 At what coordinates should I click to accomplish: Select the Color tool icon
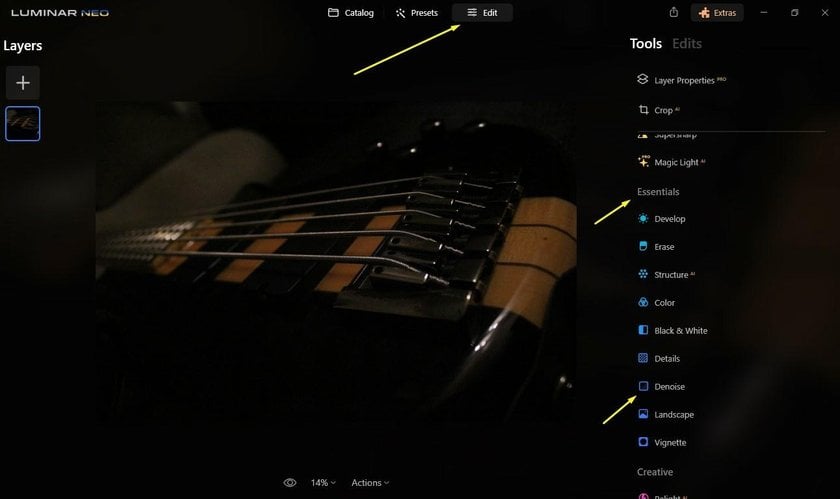click(643, 302)
